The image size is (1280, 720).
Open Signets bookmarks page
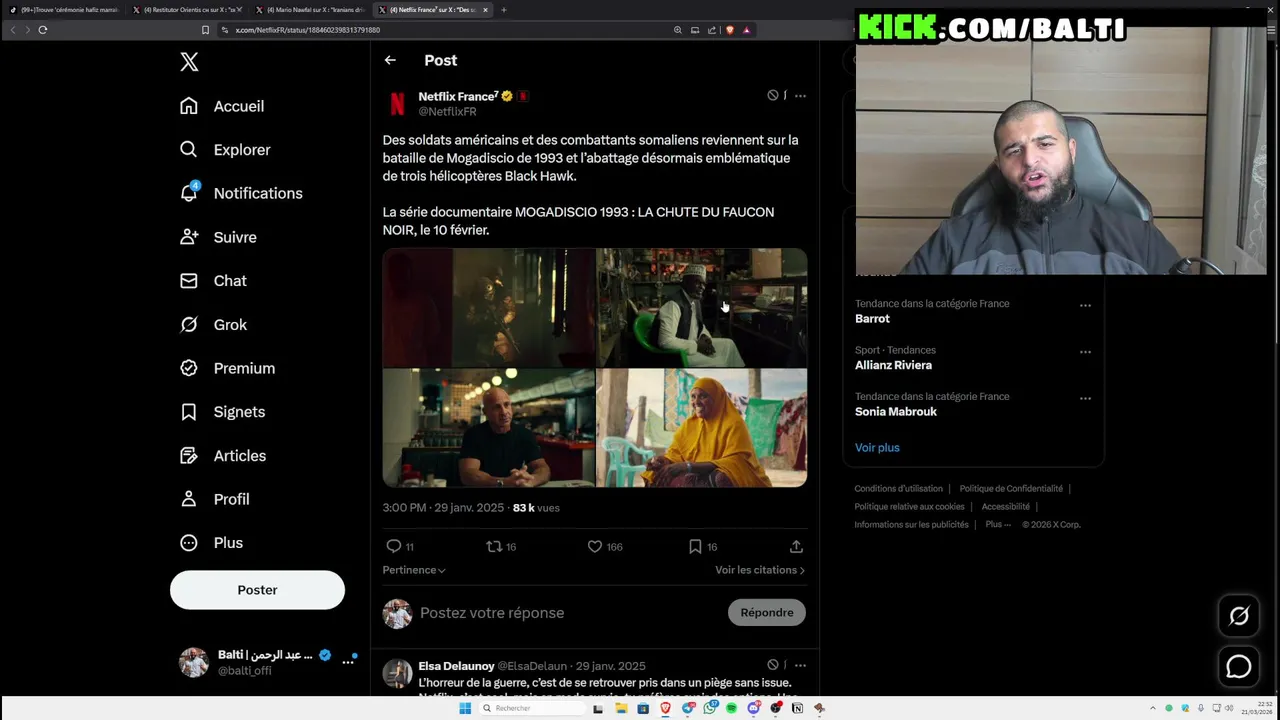[222, 412]
